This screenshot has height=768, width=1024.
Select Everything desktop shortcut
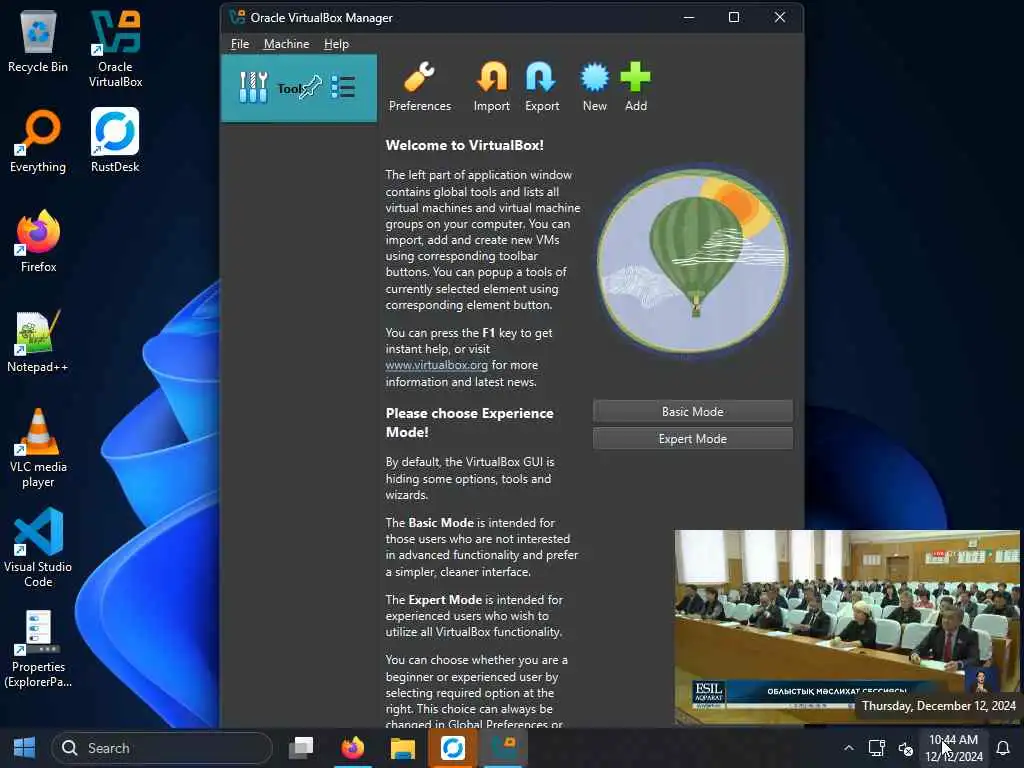(x=38, y=142)
